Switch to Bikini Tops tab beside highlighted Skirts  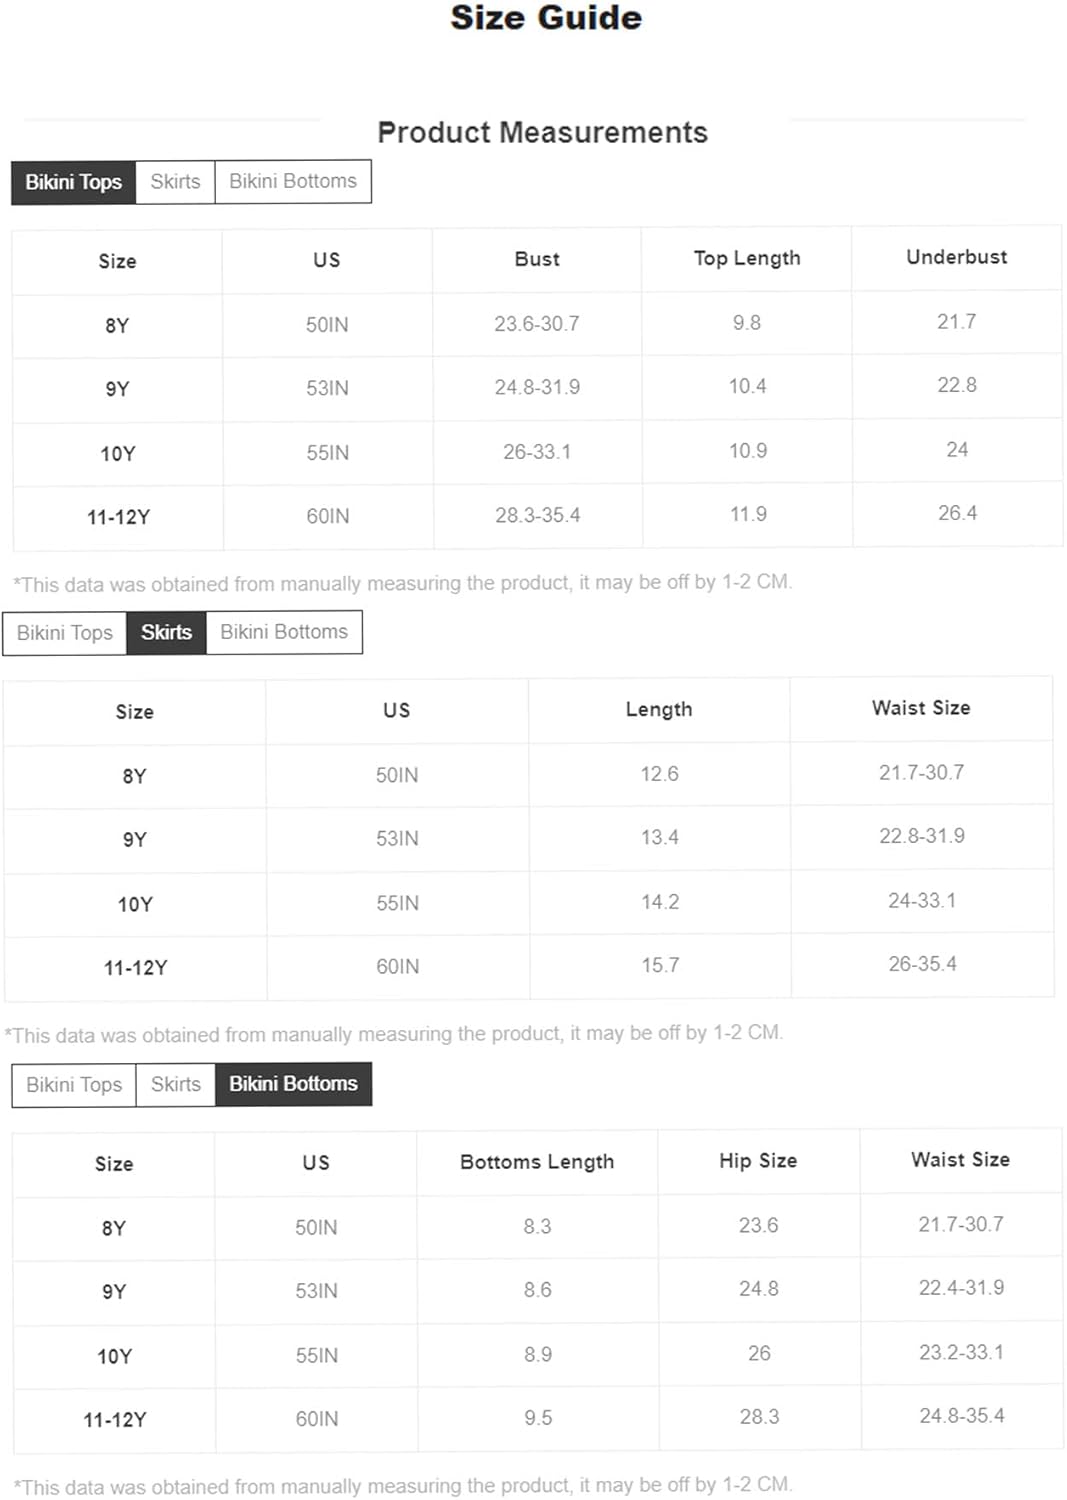point(65,633)
